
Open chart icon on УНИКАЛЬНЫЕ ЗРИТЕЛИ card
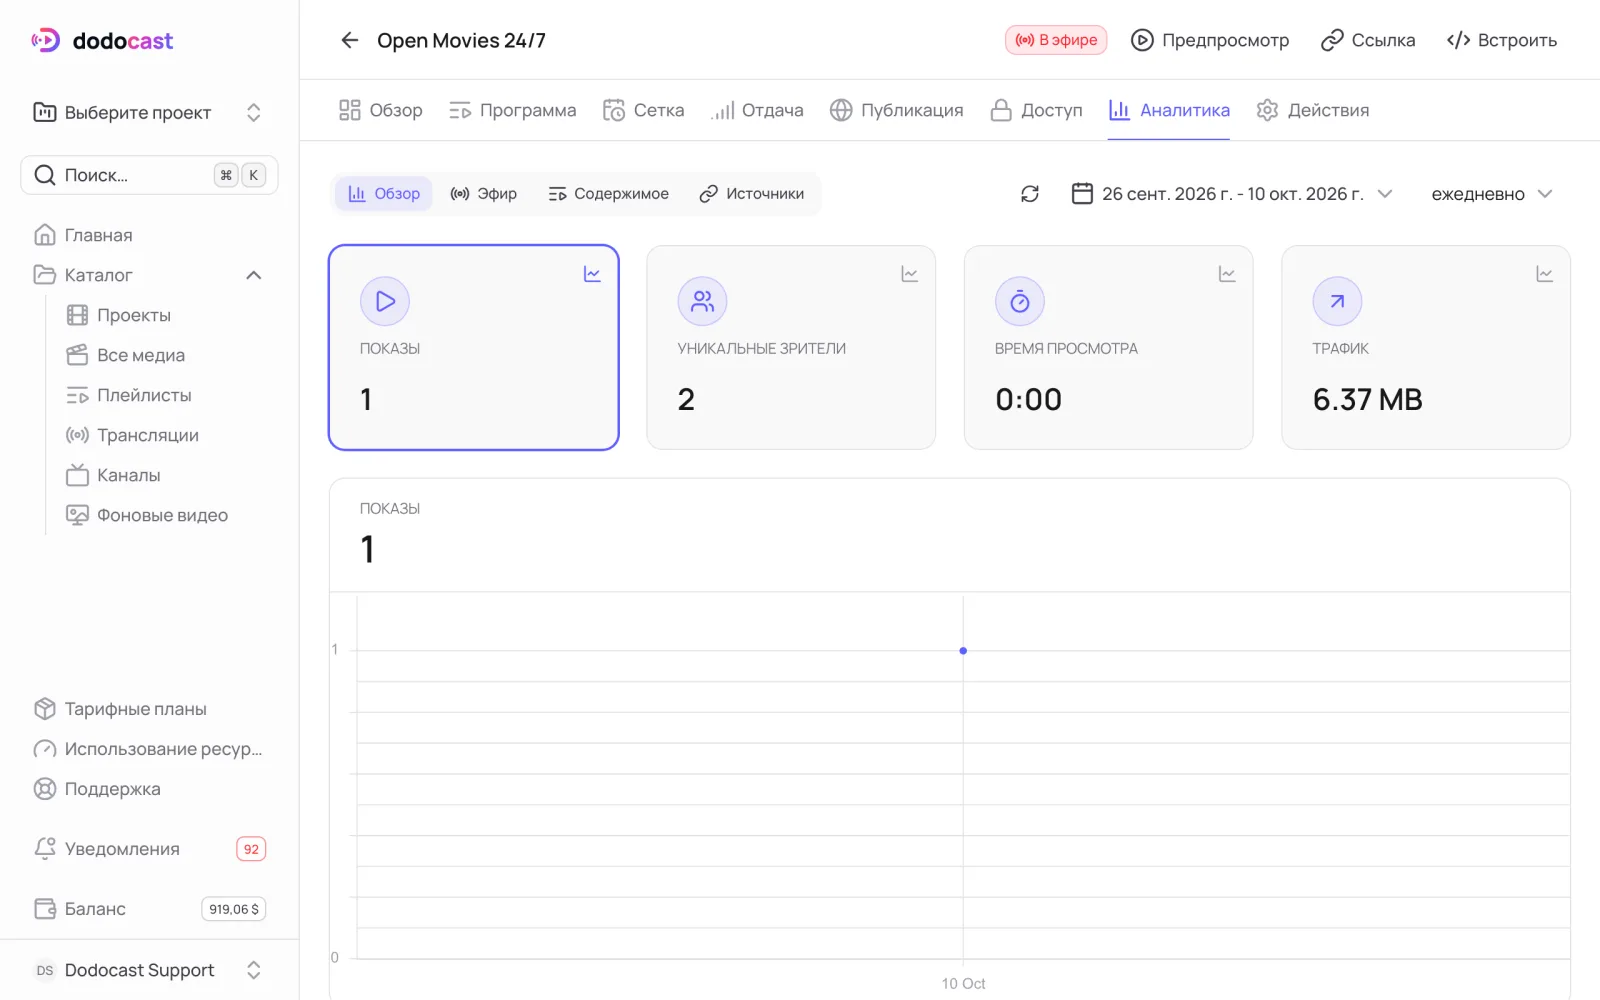click(909, 274)
